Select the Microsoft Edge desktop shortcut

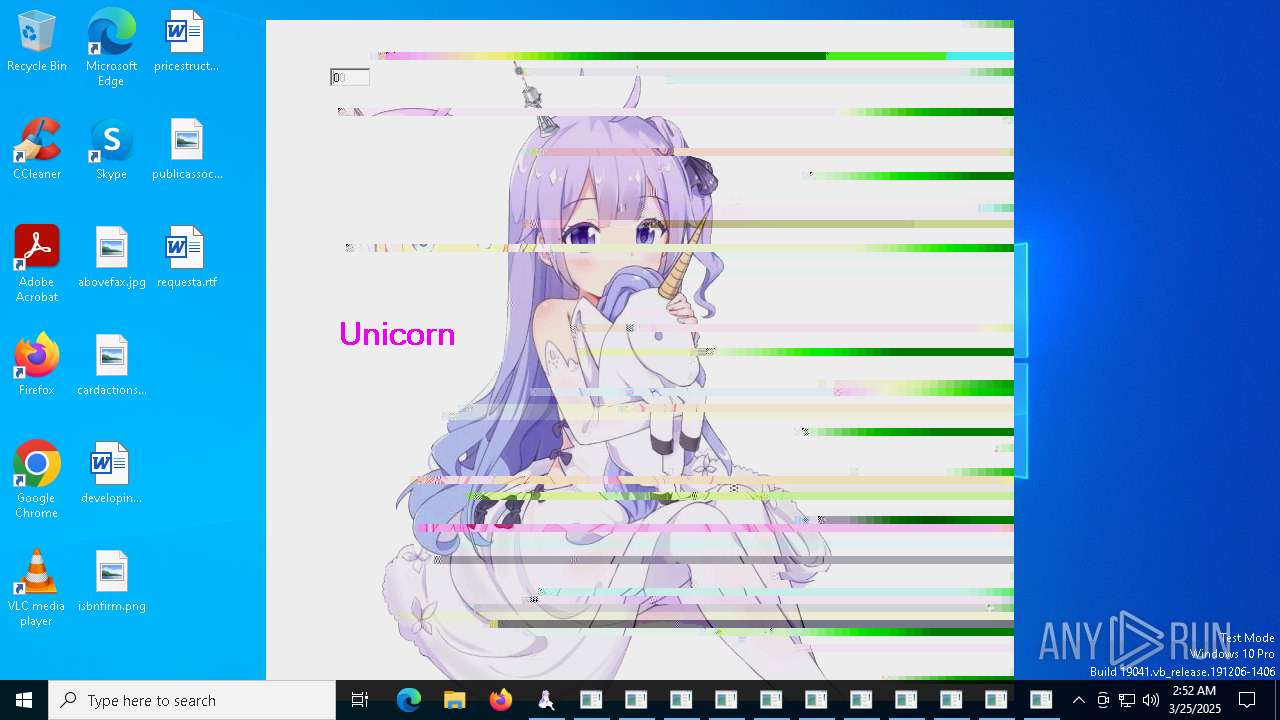click(x=111, y=48)
